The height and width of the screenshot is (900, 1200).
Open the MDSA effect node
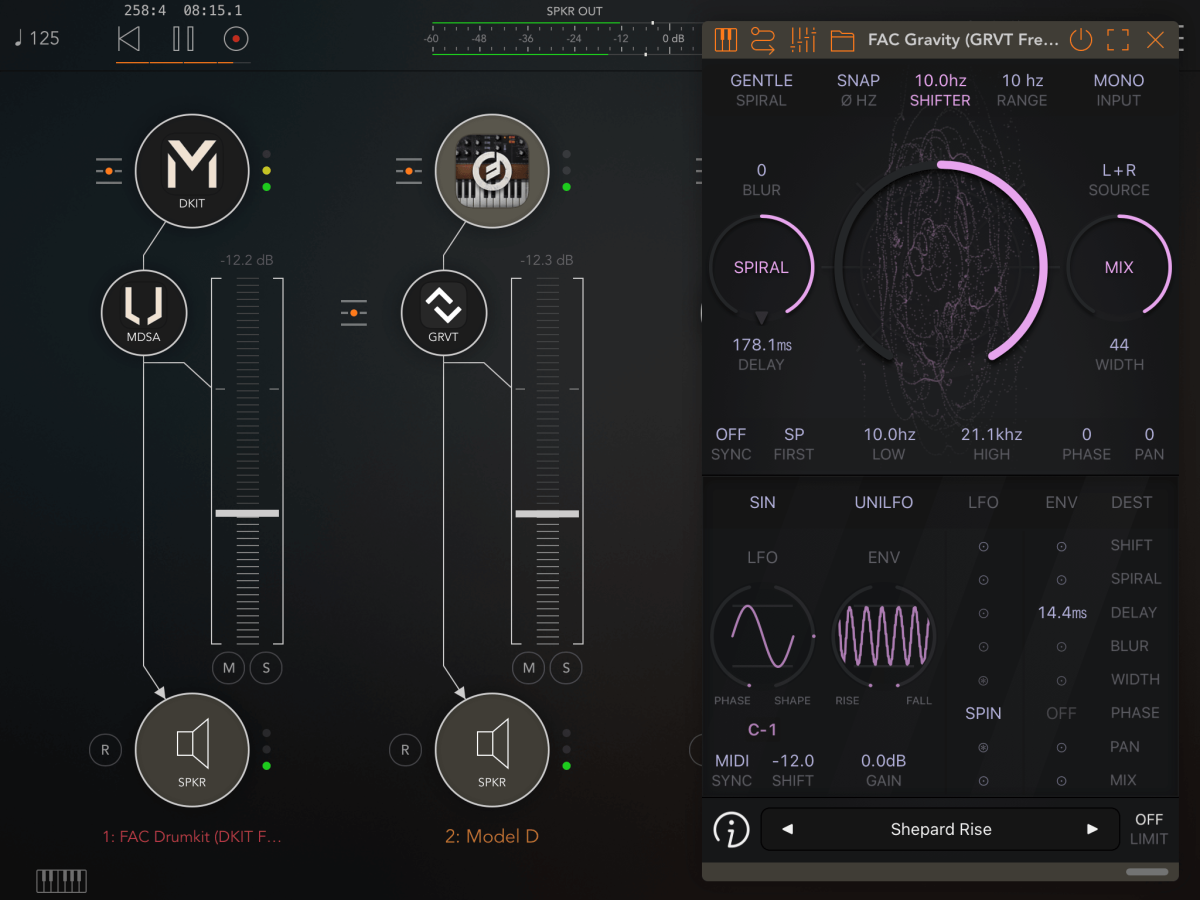coord(144,313)
